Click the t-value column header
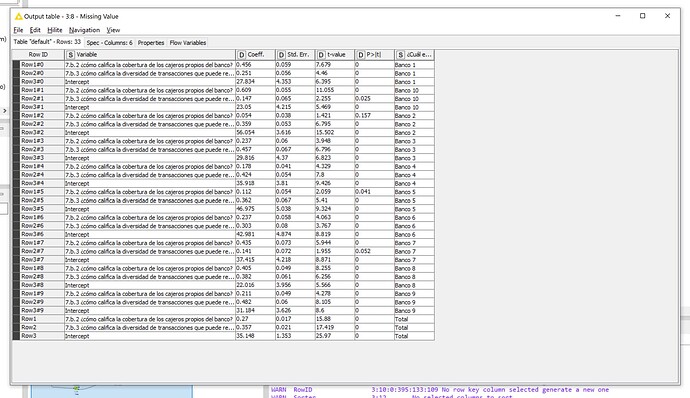This screenshot has height=398, width=690. pyautogui.click(x=335, y=55)
